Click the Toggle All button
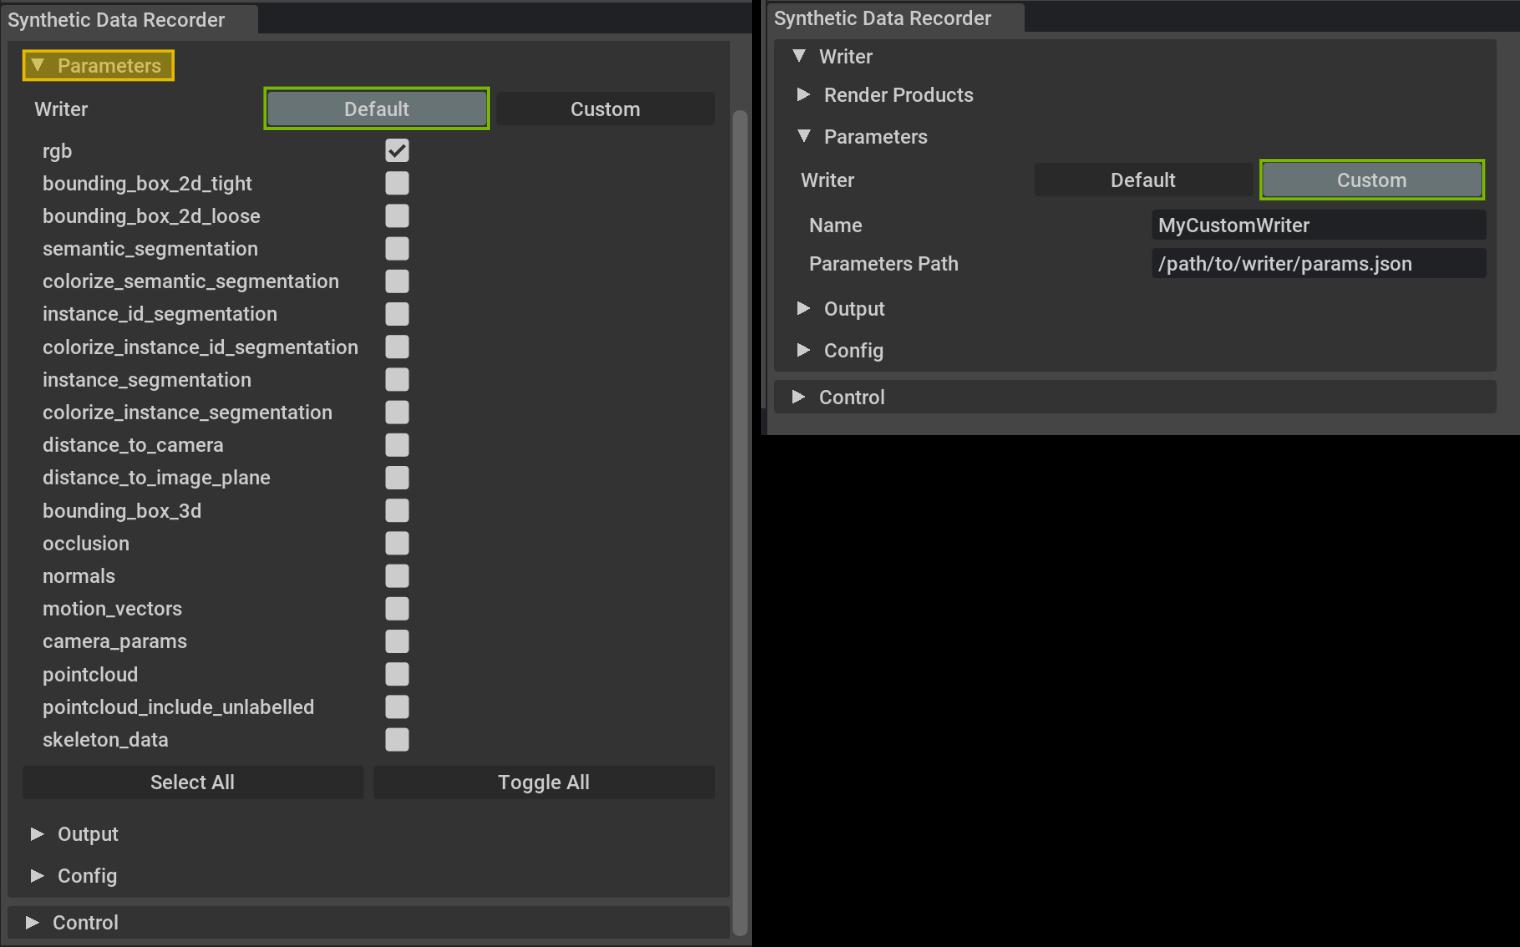 click(x=543, y=782)
